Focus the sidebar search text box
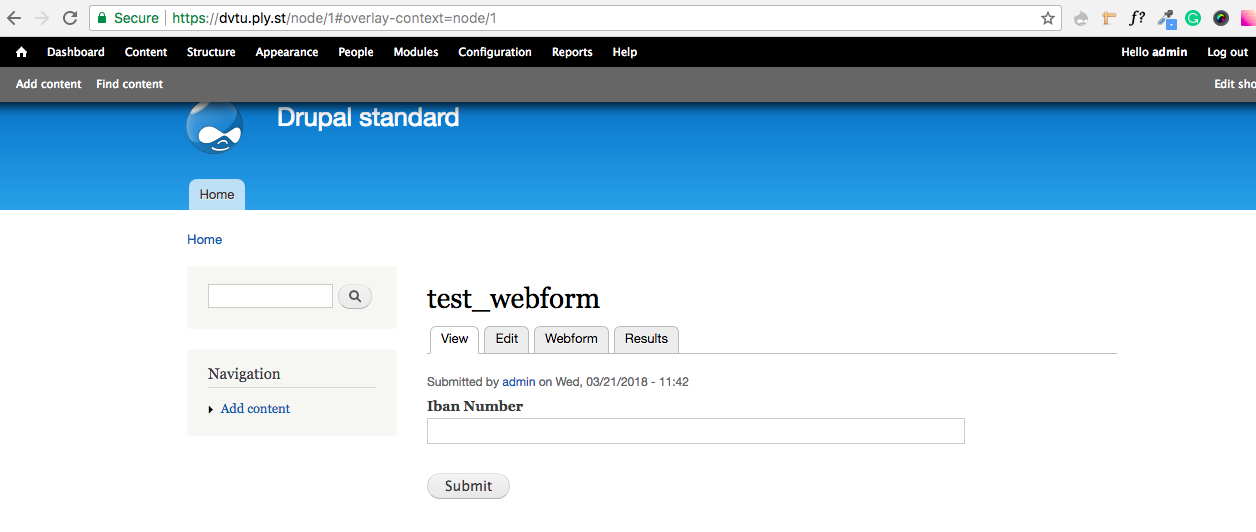This screenshot has width=1256, height=532. tap(270, 296)
